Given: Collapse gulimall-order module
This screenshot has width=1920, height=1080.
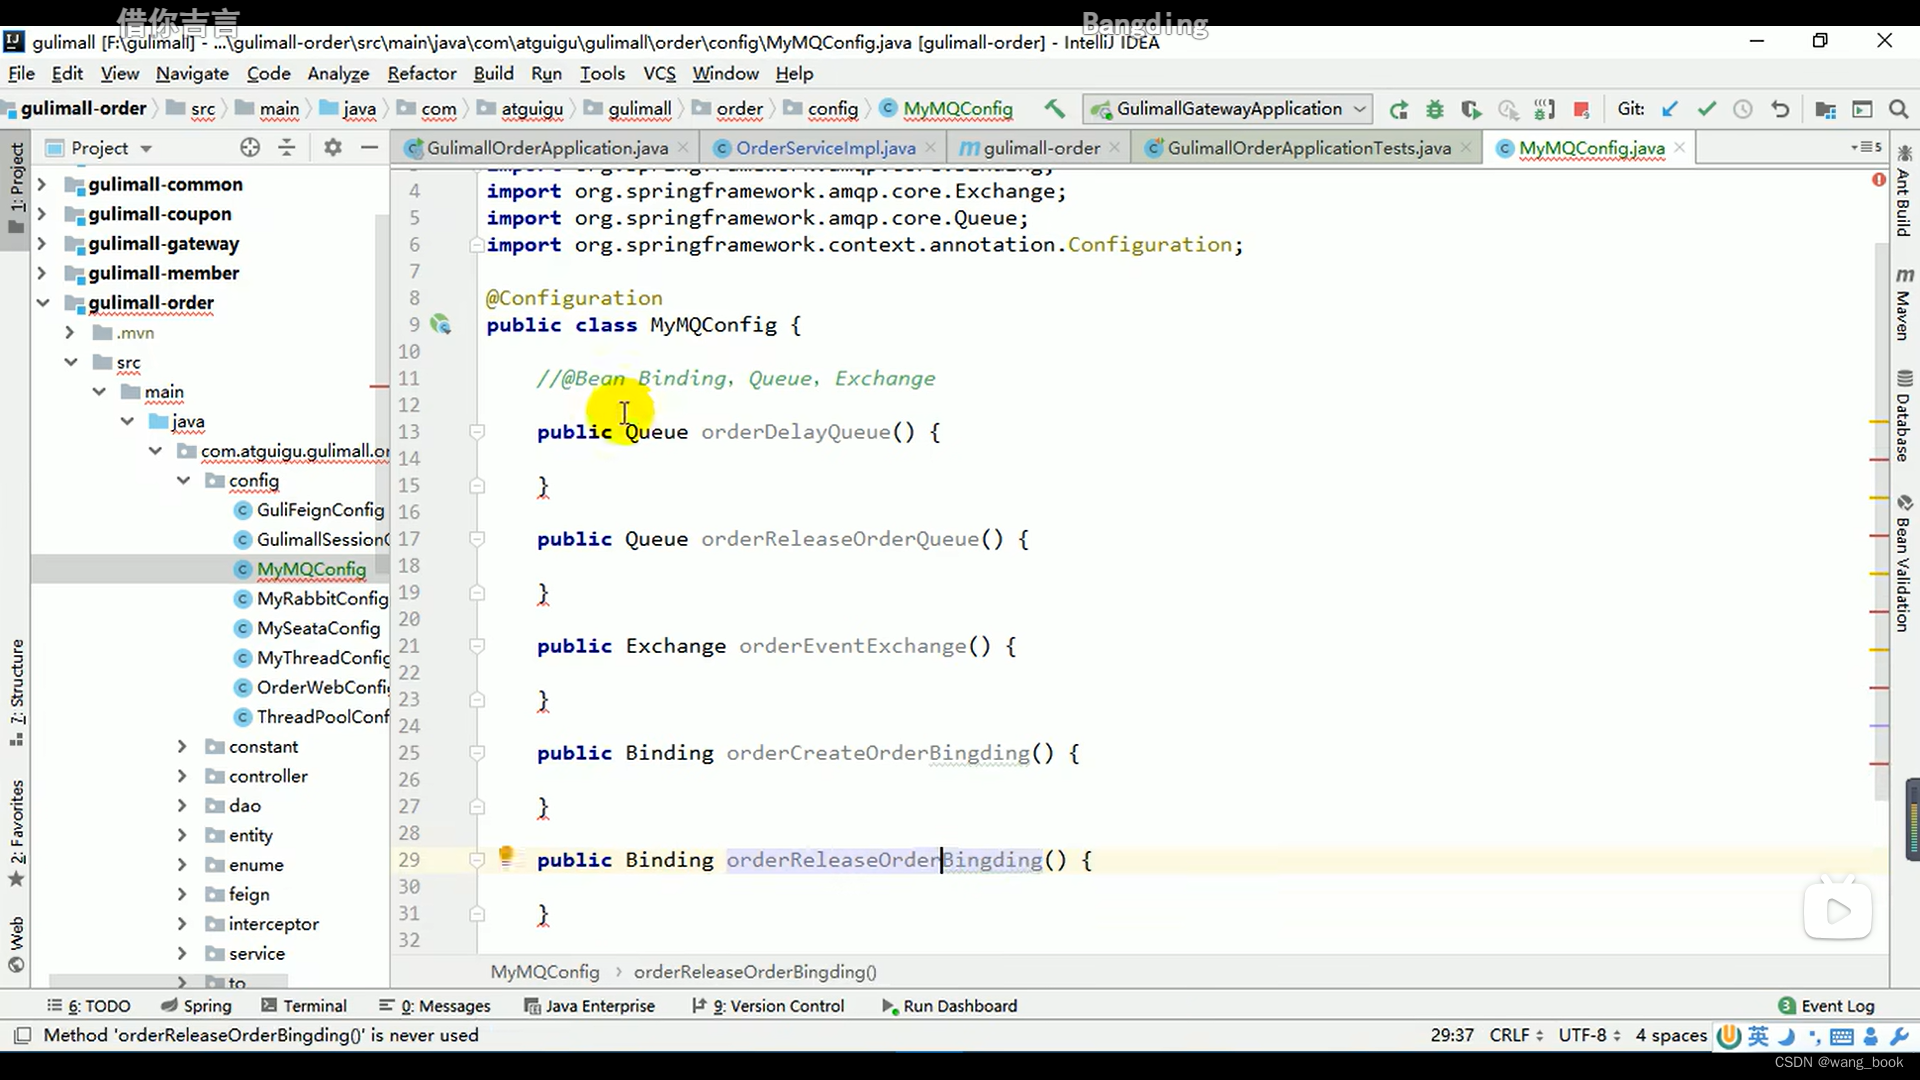Looking at the screenshot, I should [42, 303].
